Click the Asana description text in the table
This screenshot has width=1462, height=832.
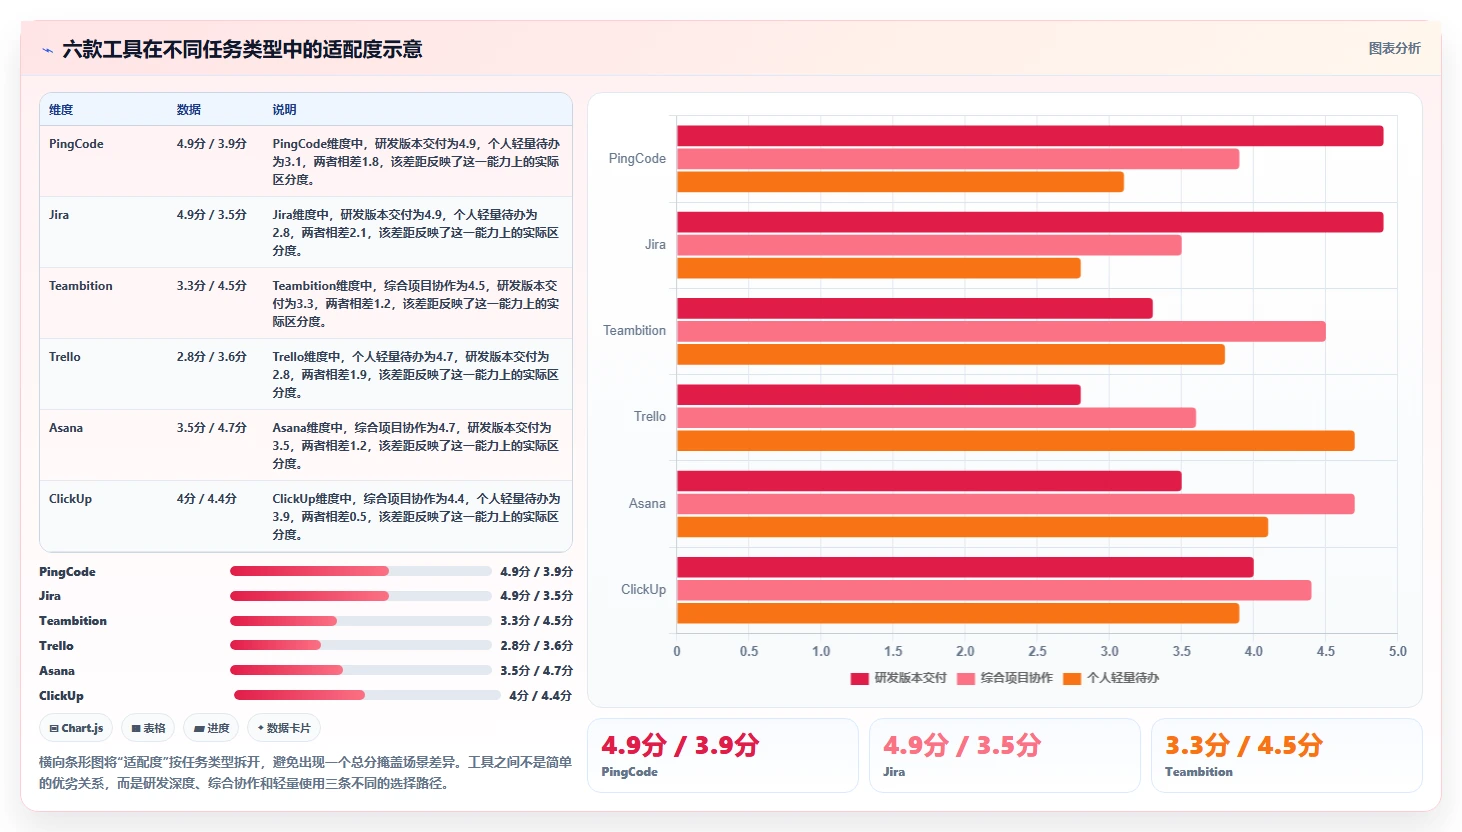(416, 446)
